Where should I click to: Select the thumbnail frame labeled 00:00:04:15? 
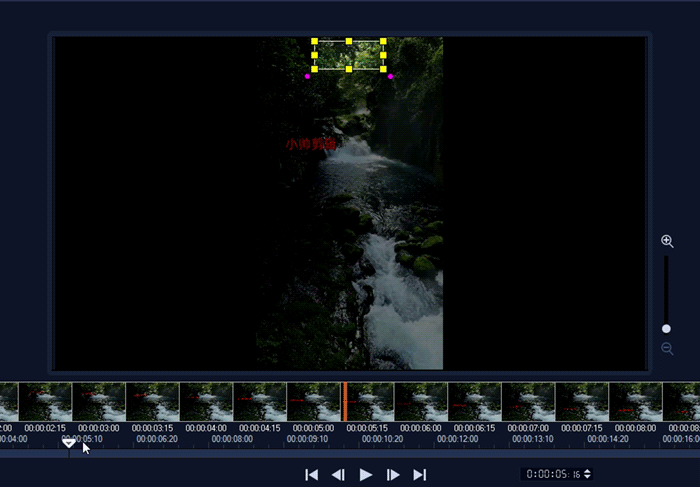click(259, 401)
